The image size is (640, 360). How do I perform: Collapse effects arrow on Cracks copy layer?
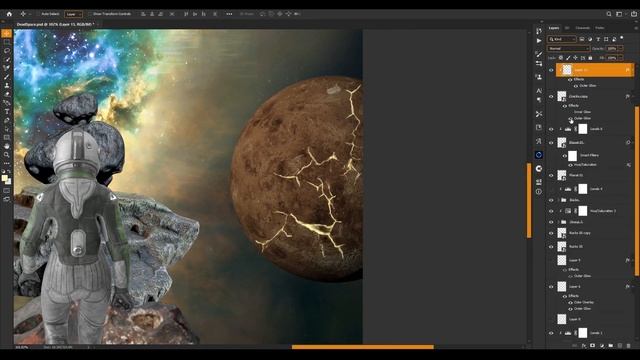(x=633, y=97)
